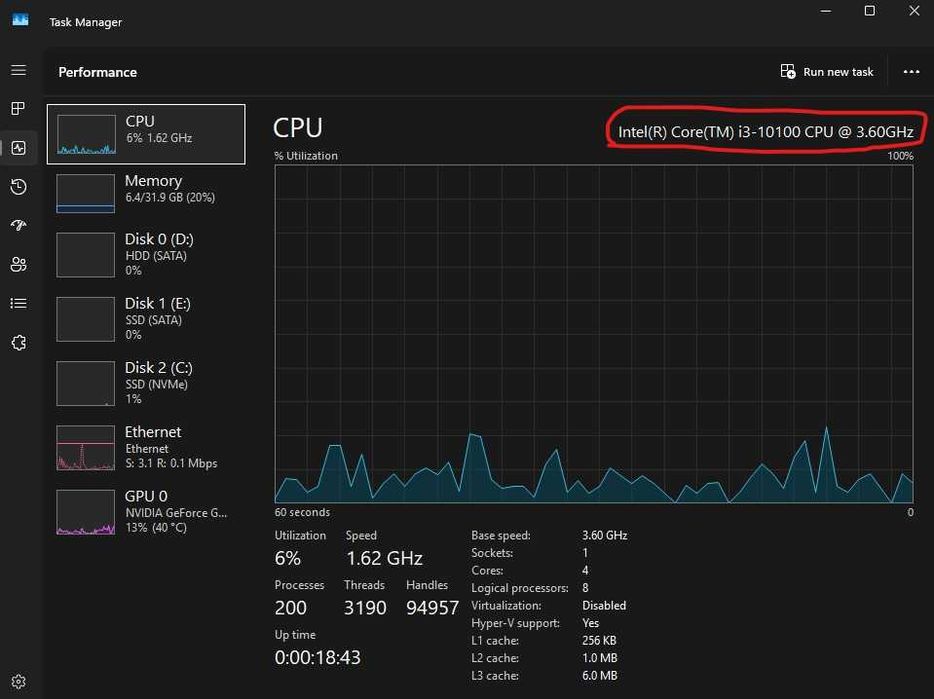Click the Virtualization Disabled value

[x=604, y=605]
